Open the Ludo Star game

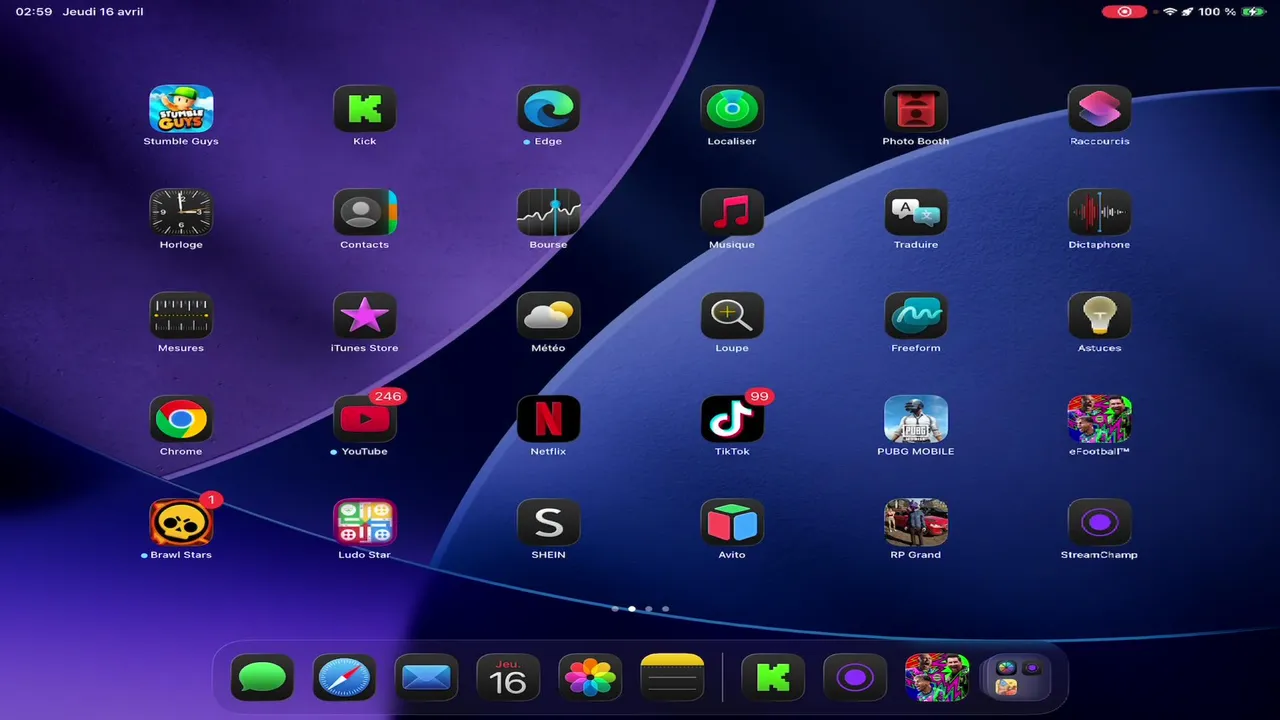365,522
